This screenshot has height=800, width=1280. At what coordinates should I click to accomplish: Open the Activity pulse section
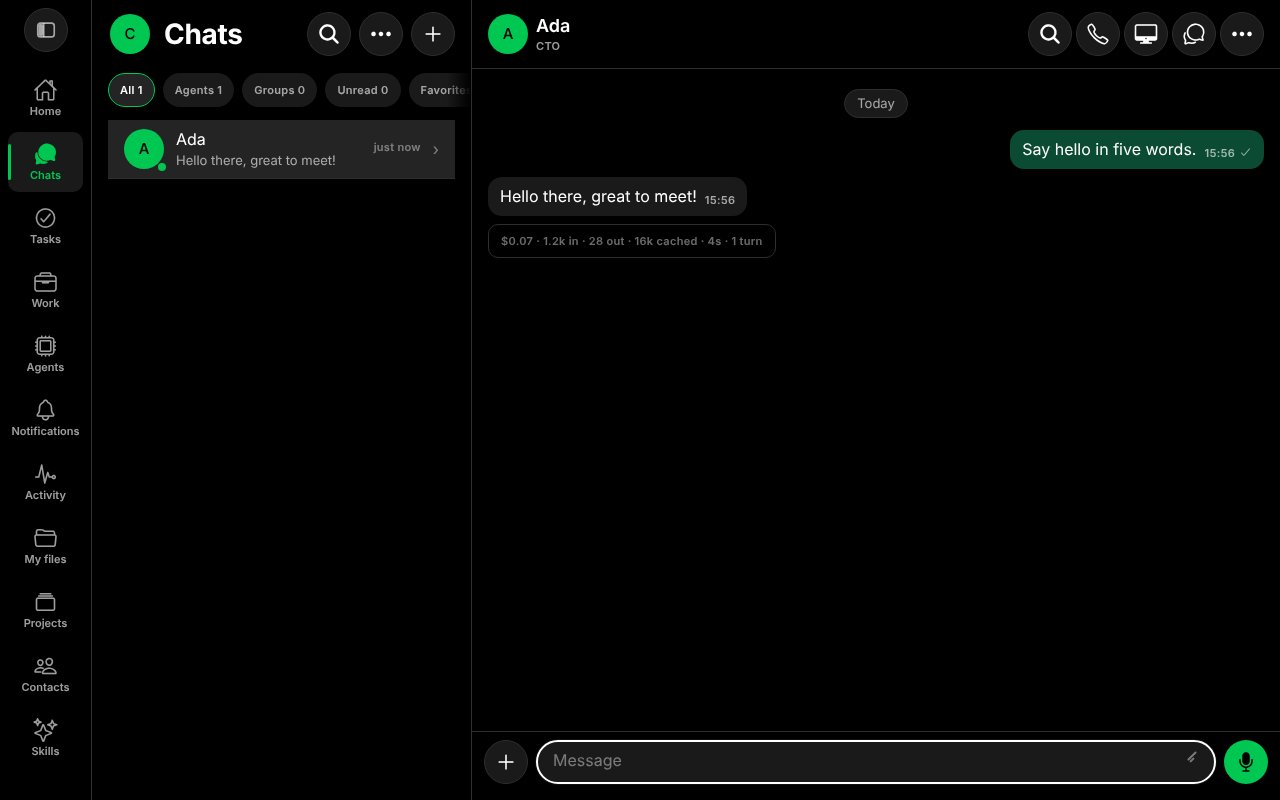point(45,482)
